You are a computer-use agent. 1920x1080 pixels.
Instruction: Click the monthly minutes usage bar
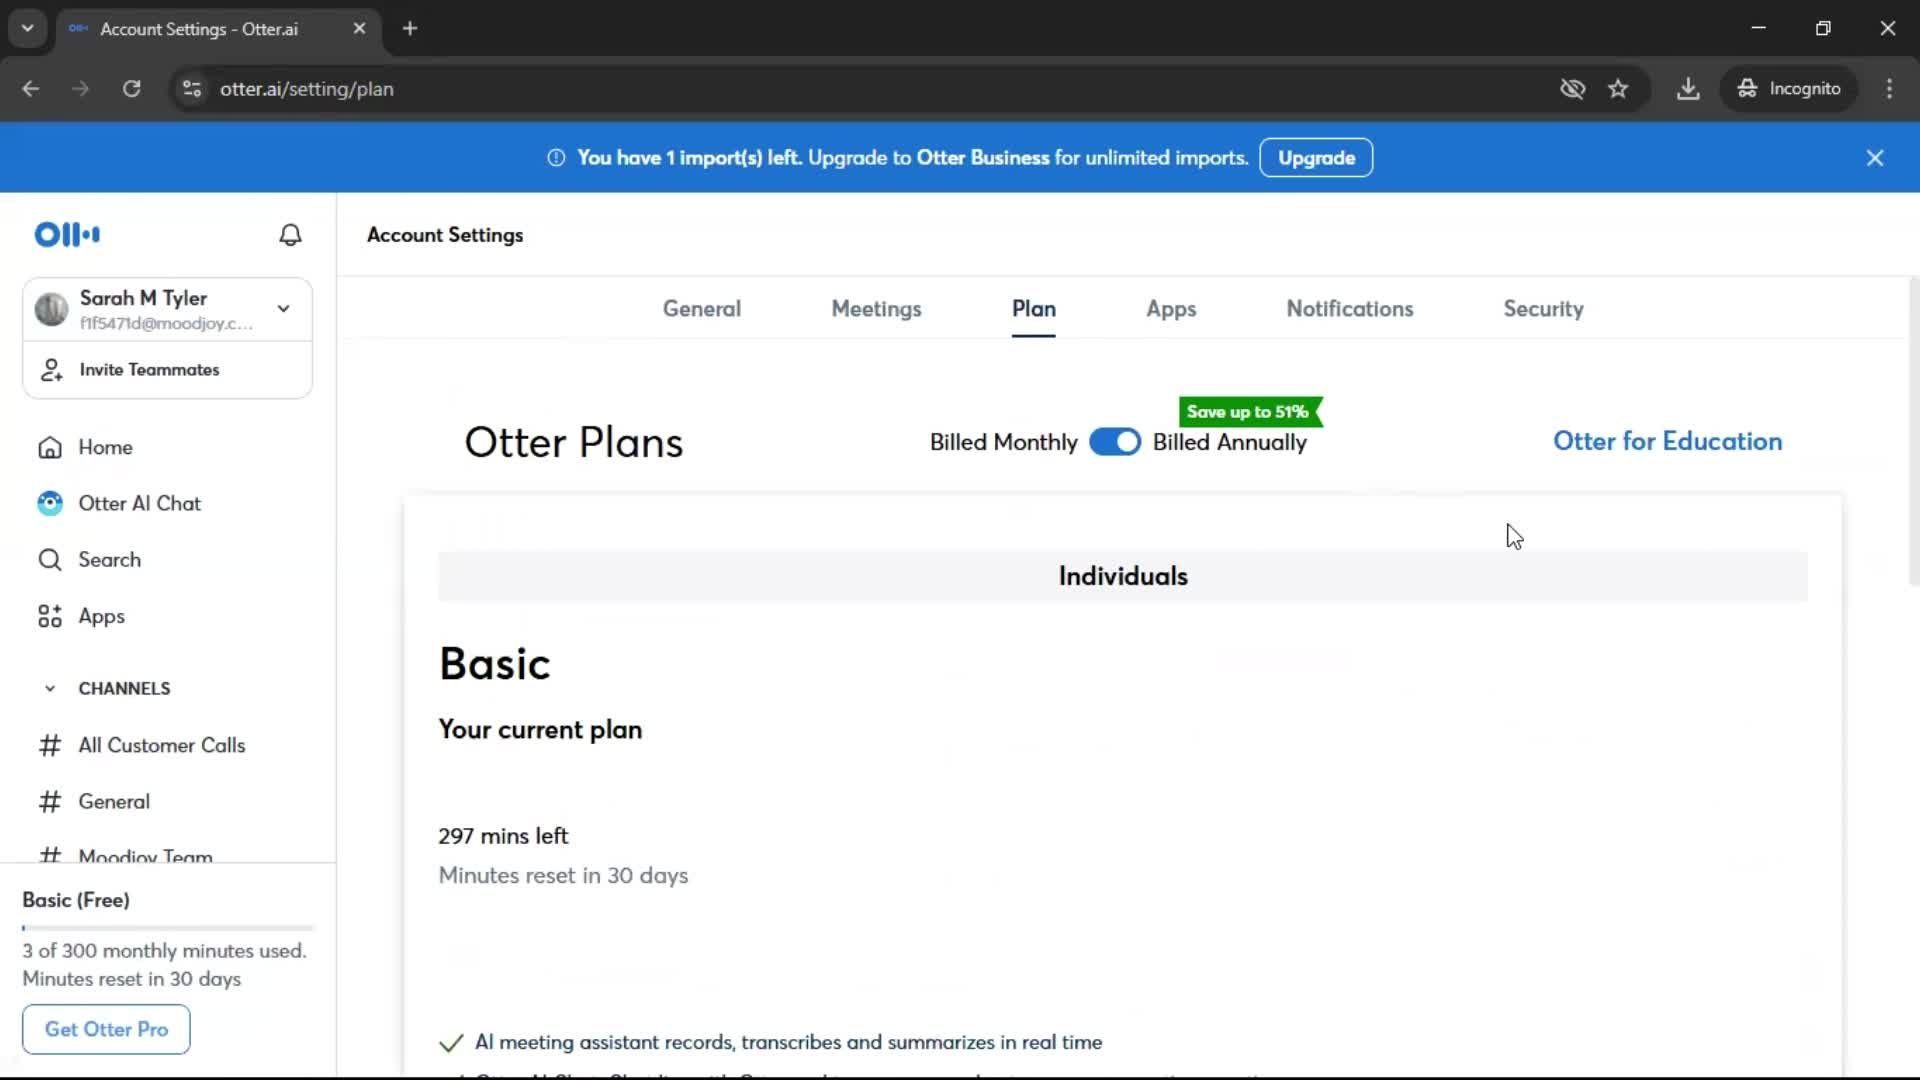click(x=168, y=928)
